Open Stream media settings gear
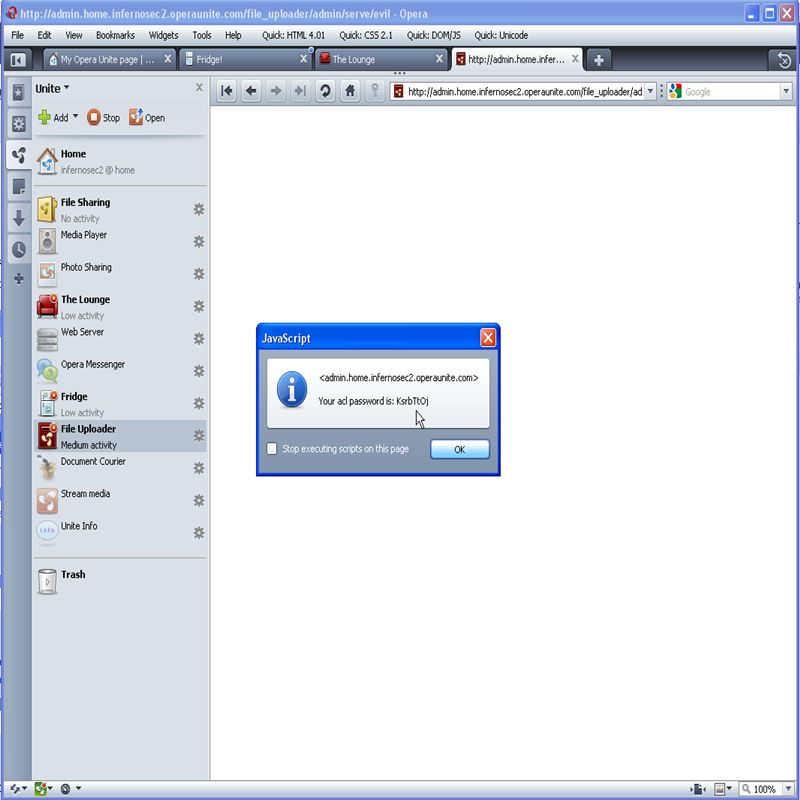Viewport: 800px width, 800px height. pos(199,501)
